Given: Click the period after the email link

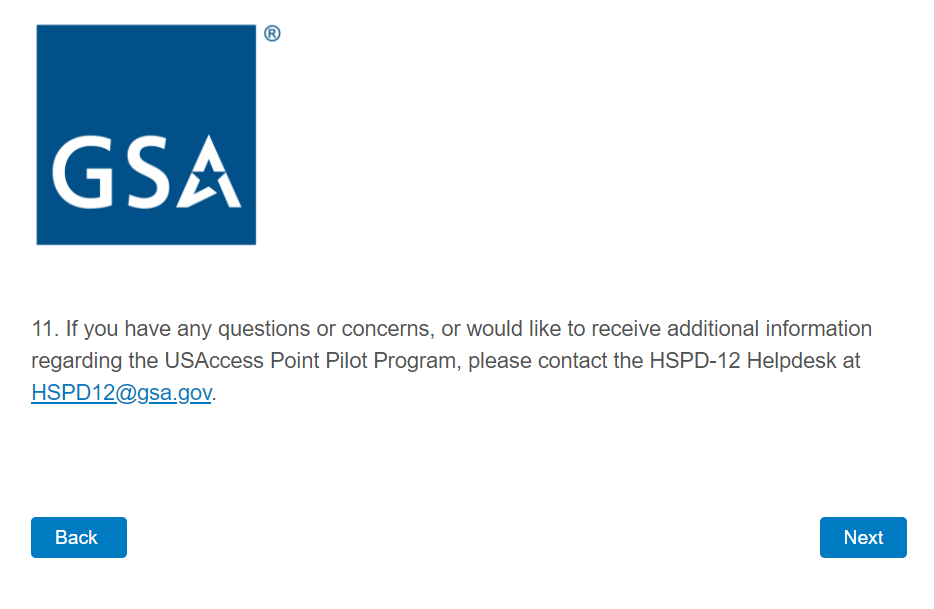Looking at the screenshot, I should click(215, 394).
